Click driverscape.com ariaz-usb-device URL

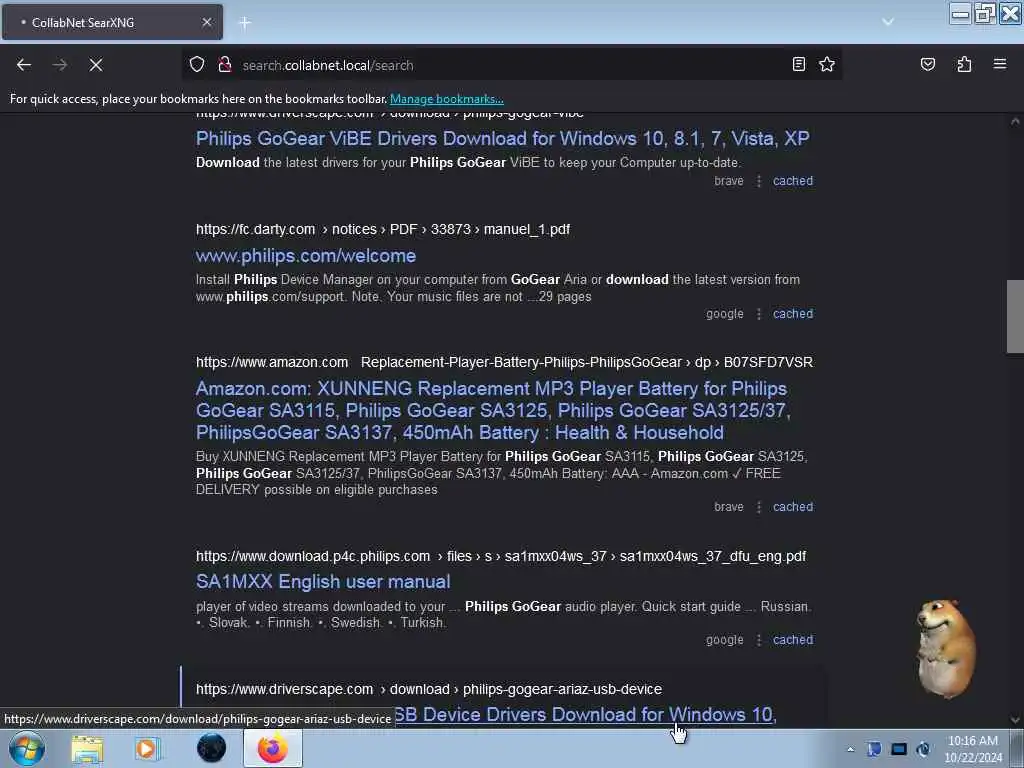click(428, 689)
